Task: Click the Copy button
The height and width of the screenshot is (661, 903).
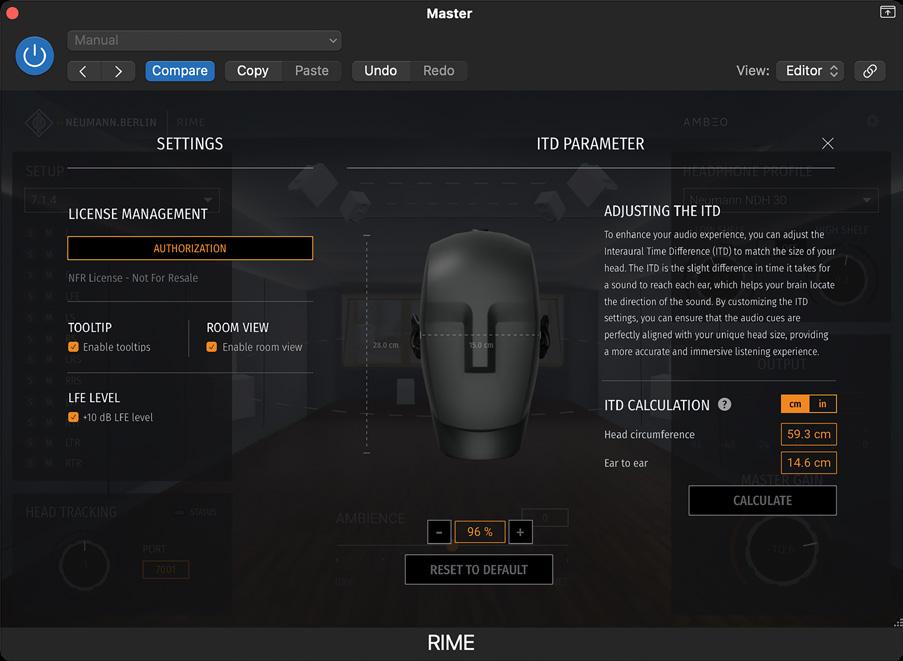Action: [253, 71]
